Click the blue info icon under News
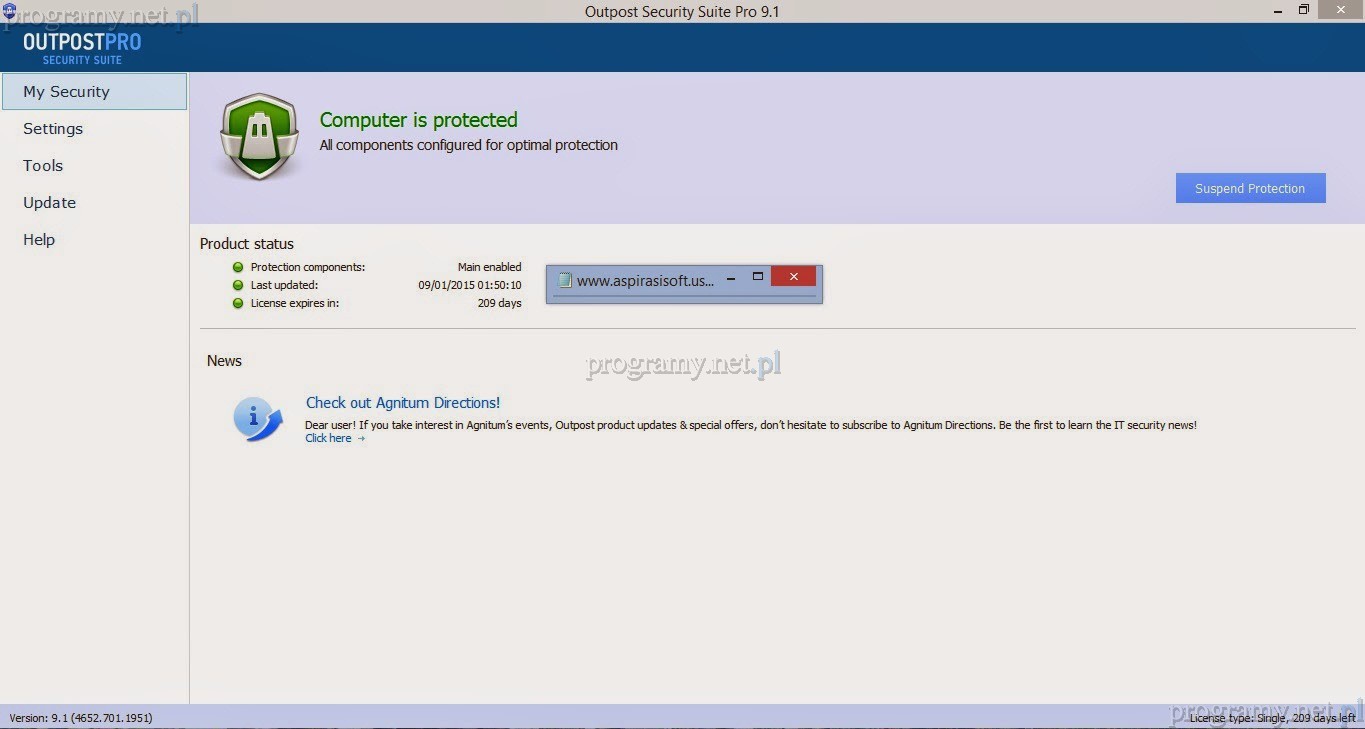Viewport: 1365px width, 729px height. click(x=258, y=419)
